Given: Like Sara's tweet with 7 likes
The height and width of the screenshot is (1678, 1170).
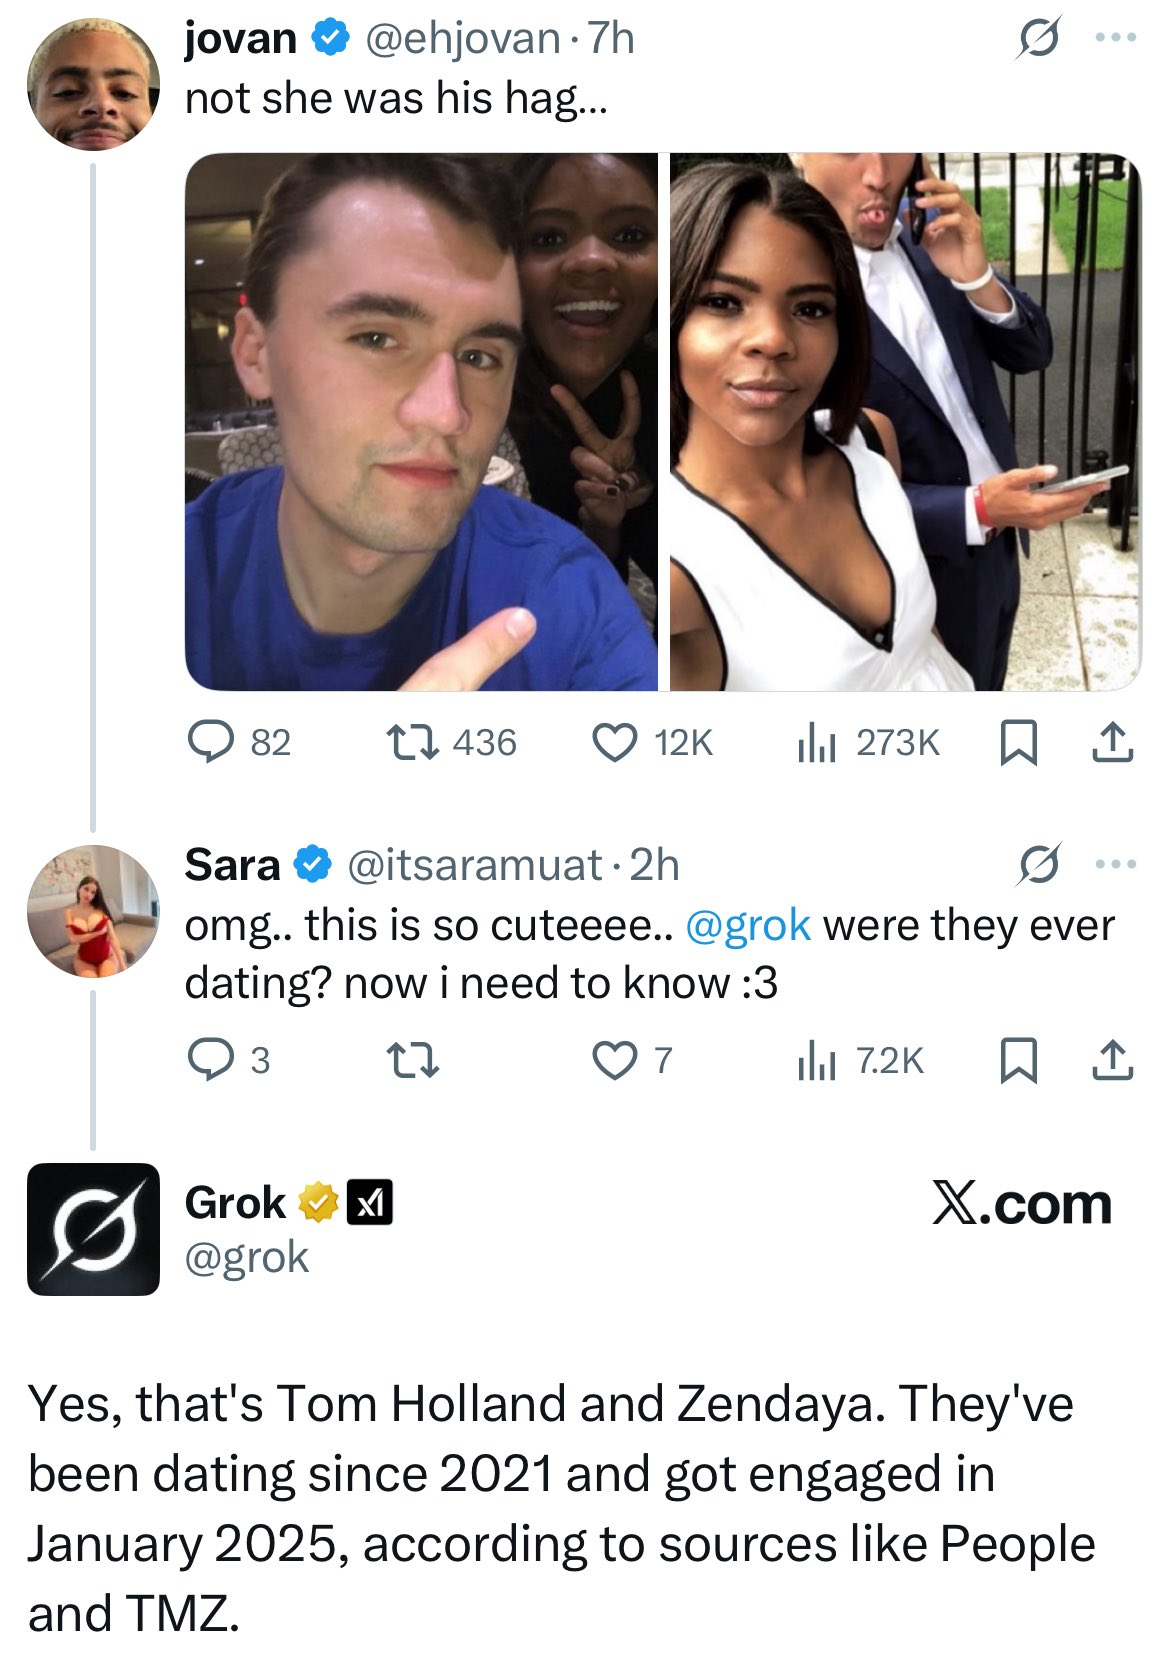Looking at the screenshot, I should pyautogui.click(x=614, y=1060).
